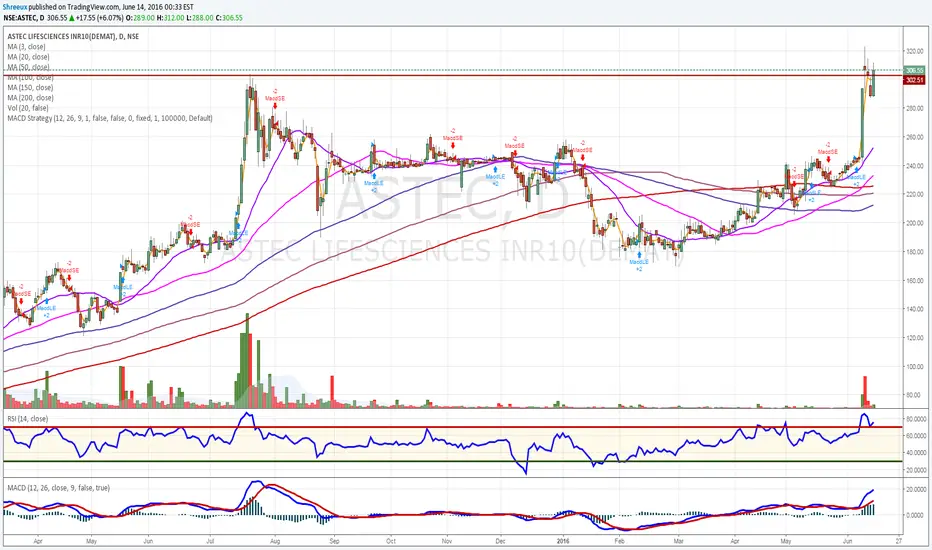Select the MA (50, close) indicator label
Image resolution: width=932 pixels, height=550 pixels.
point(28,67)
